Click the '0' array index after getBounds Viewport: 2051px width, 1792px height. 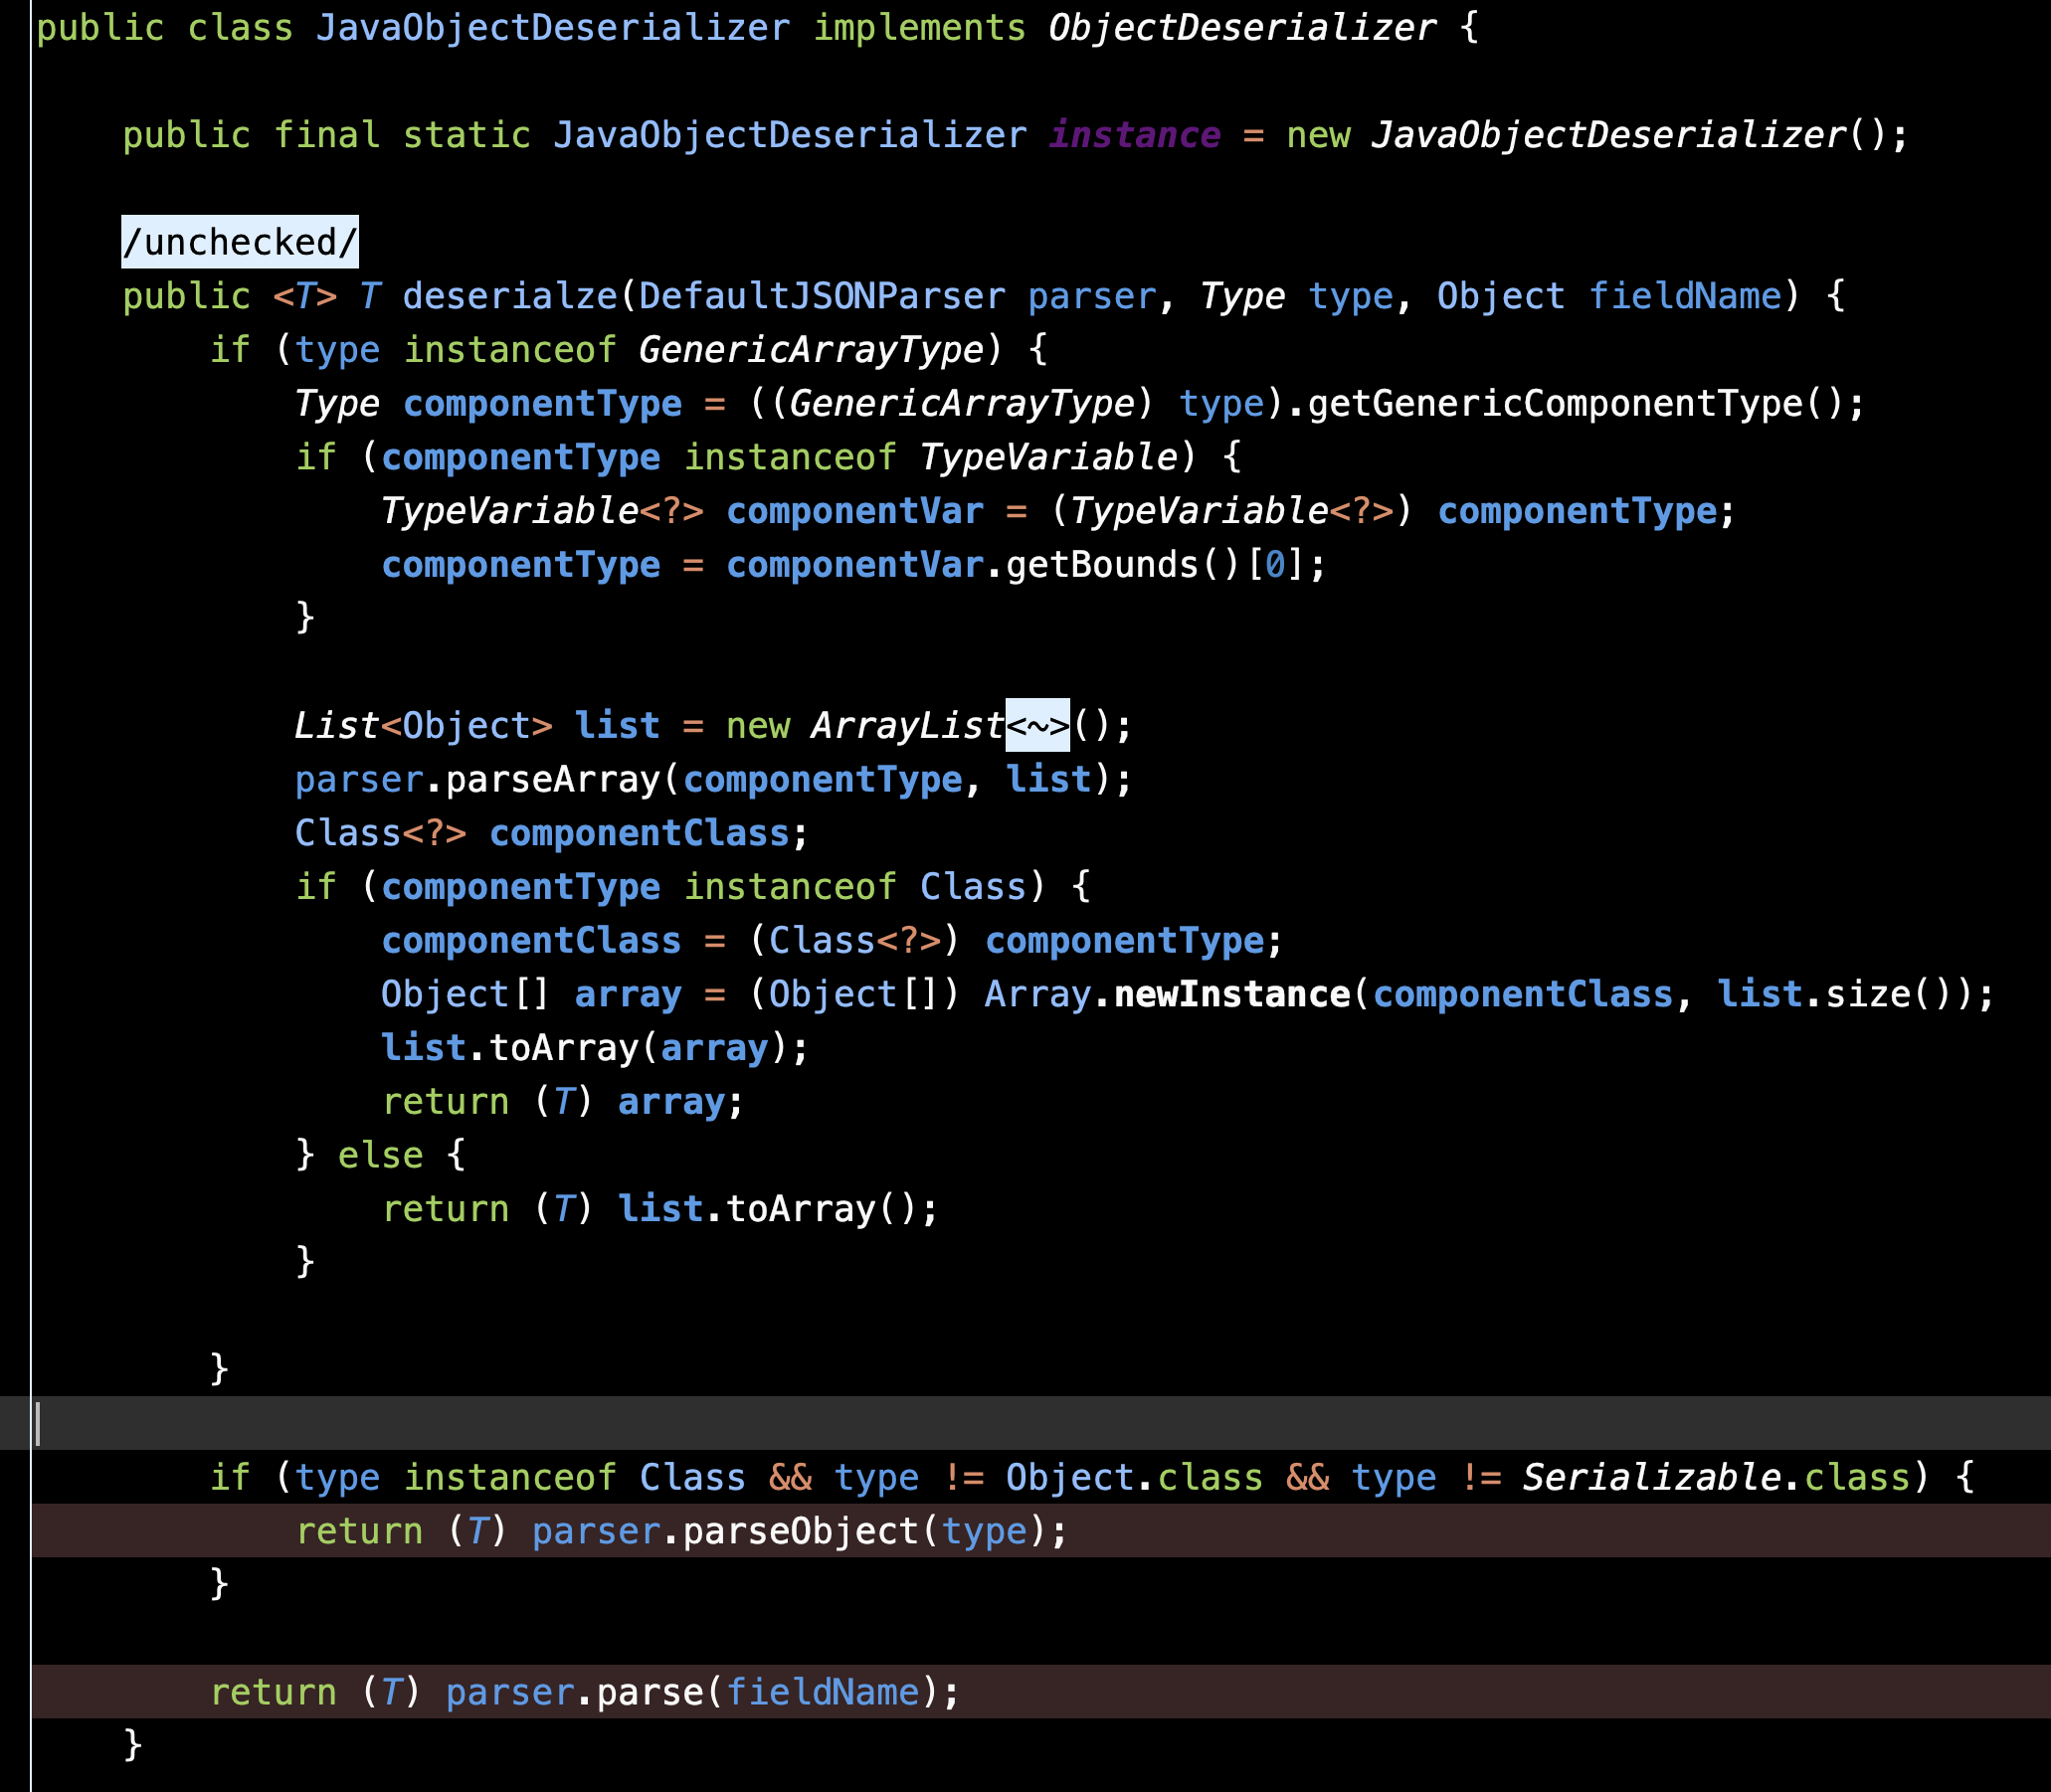point(1274,565)
